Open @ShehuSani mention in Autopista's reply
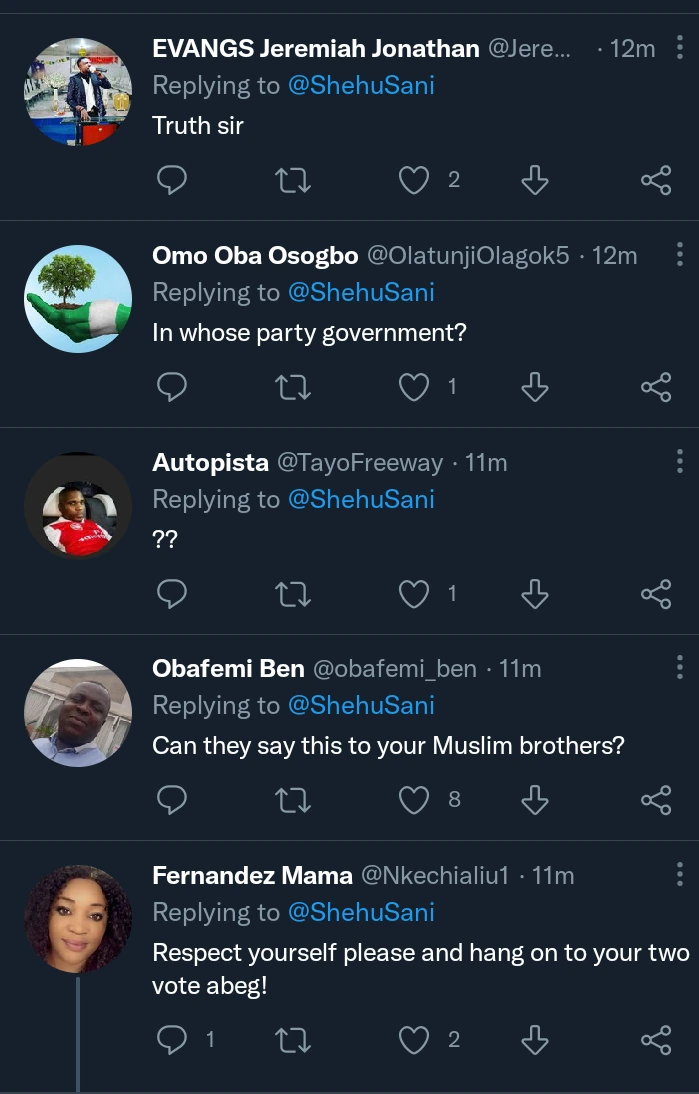The image size is (699, 1094). coord(361,499)
